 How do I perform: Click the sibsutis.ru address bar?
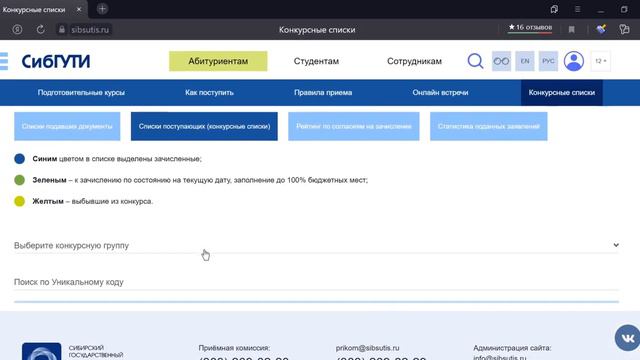tap(90, 30)
